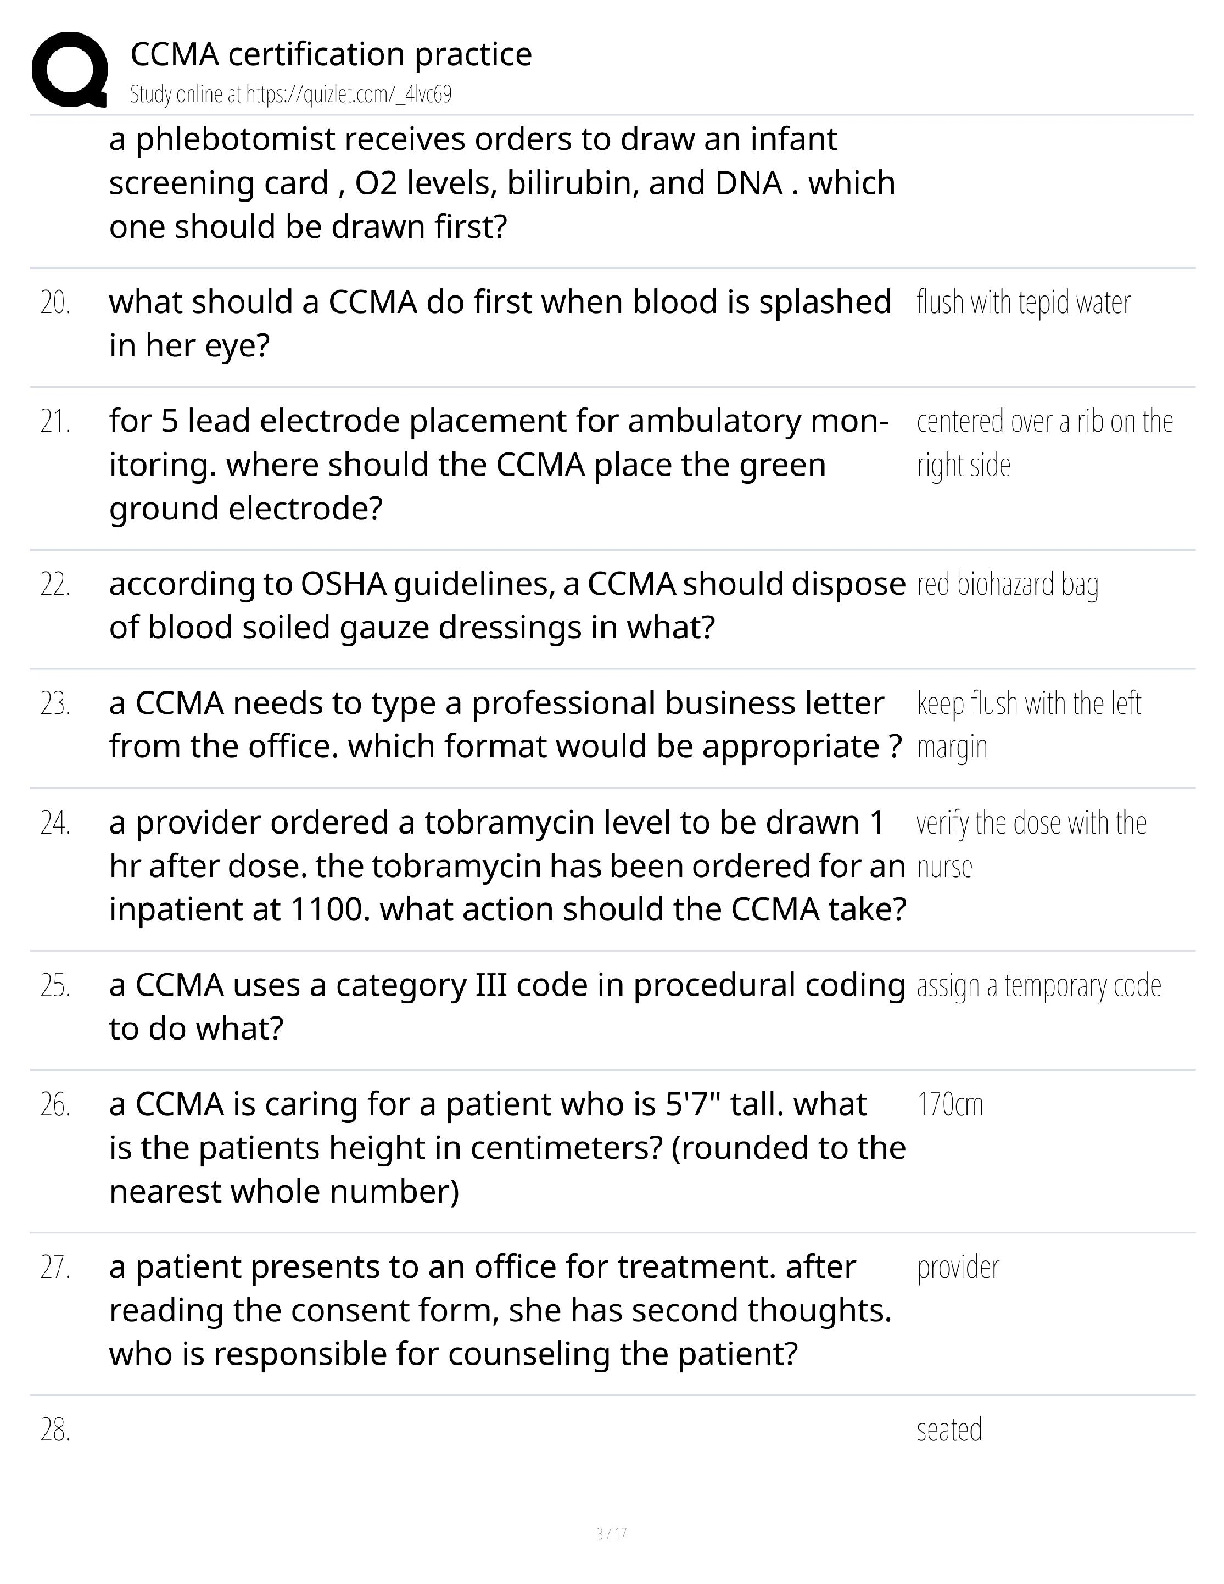
Task: Click the 170cm answer
Action: click(950, 1105)
